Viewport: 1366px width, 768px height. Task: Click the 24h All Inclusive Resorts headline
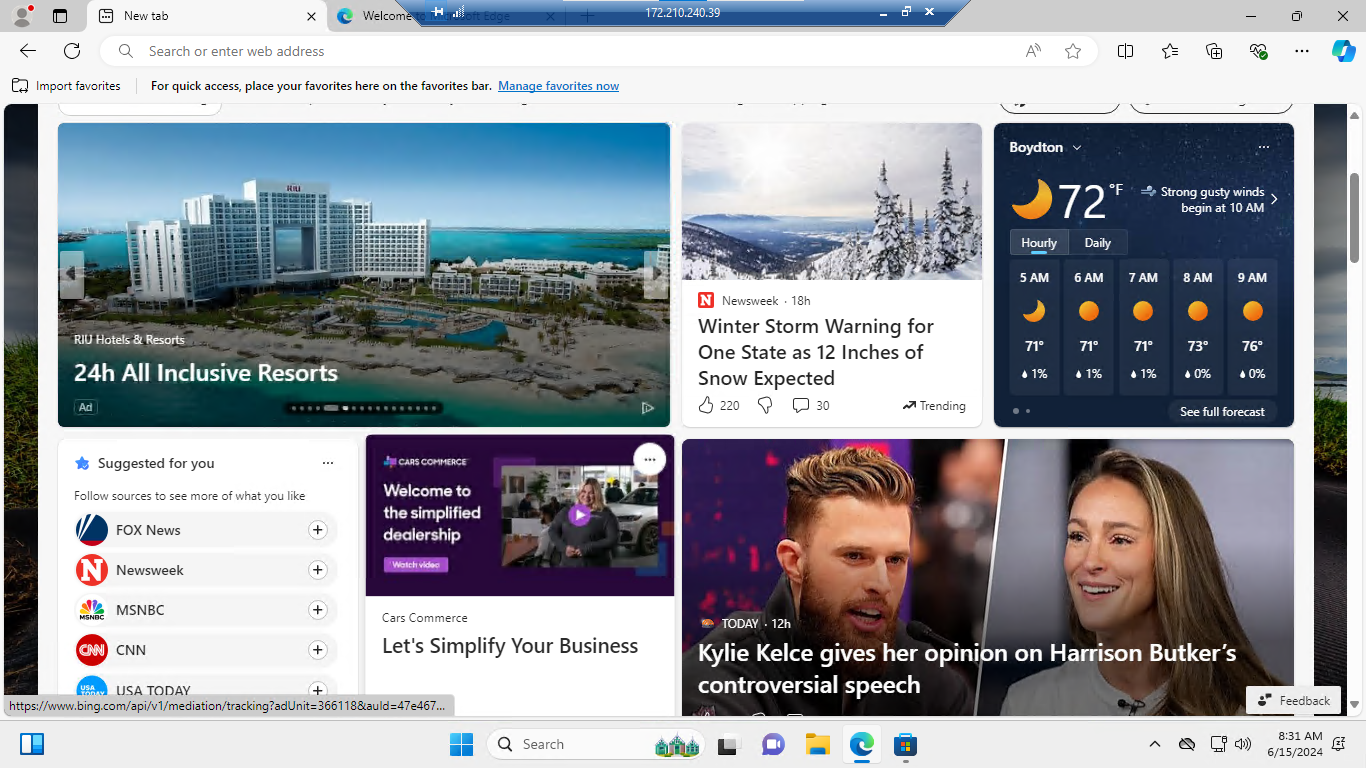[206, 373]
